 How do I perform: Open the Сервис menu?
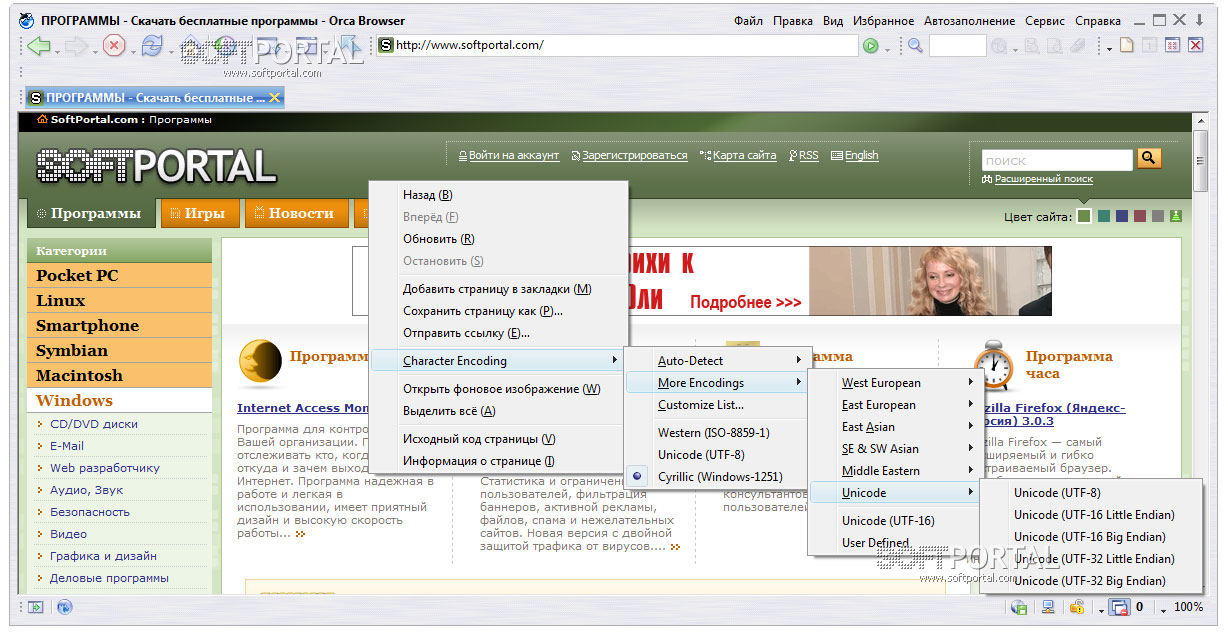coord(1045,20)
